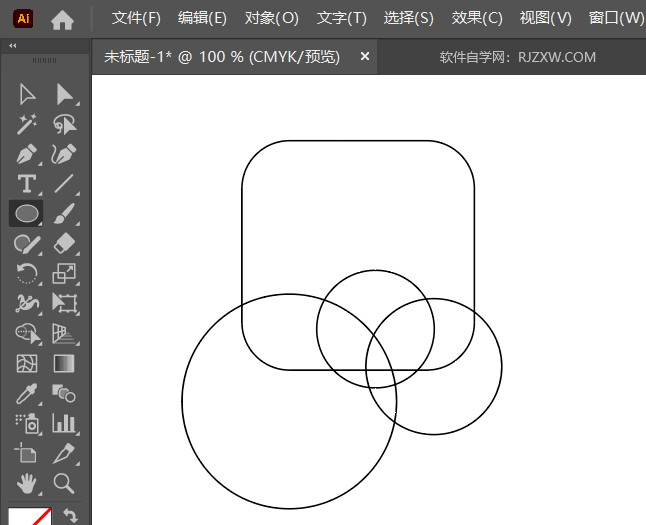Select the Mesh tool

pos(27,363)
